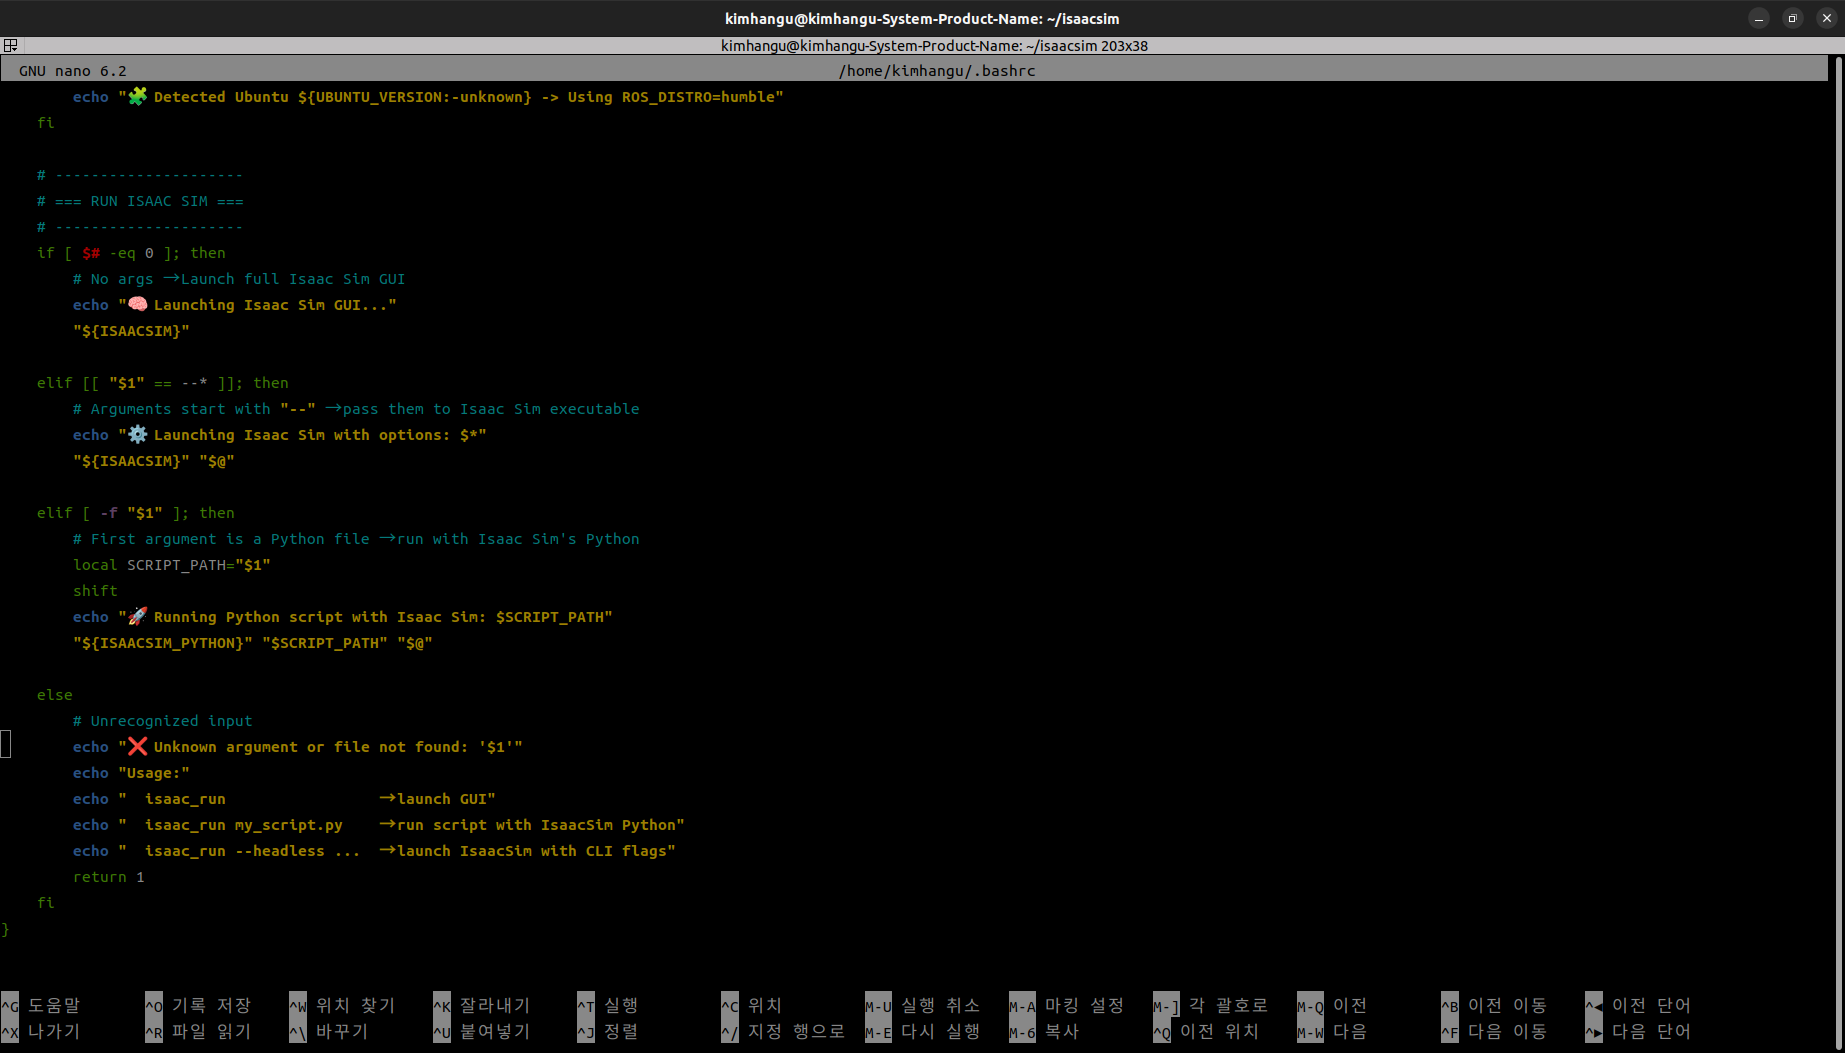The image size is (1845, 1053).
Task: Click the /home/kimhangu/.bashrc filename in nano header
Action: [936, 70]
